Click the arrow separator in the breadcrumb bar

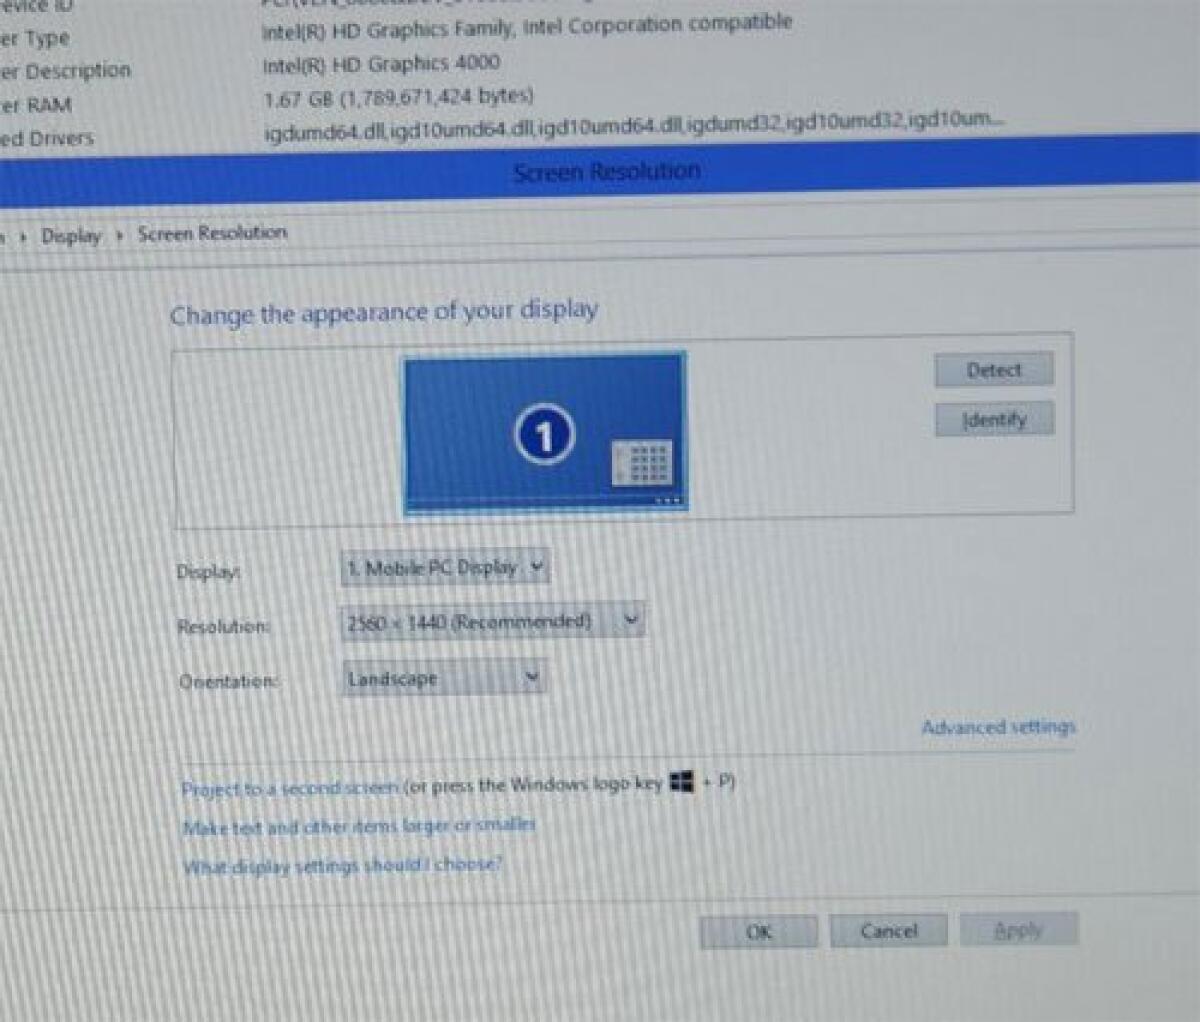(x=118, y=232)
